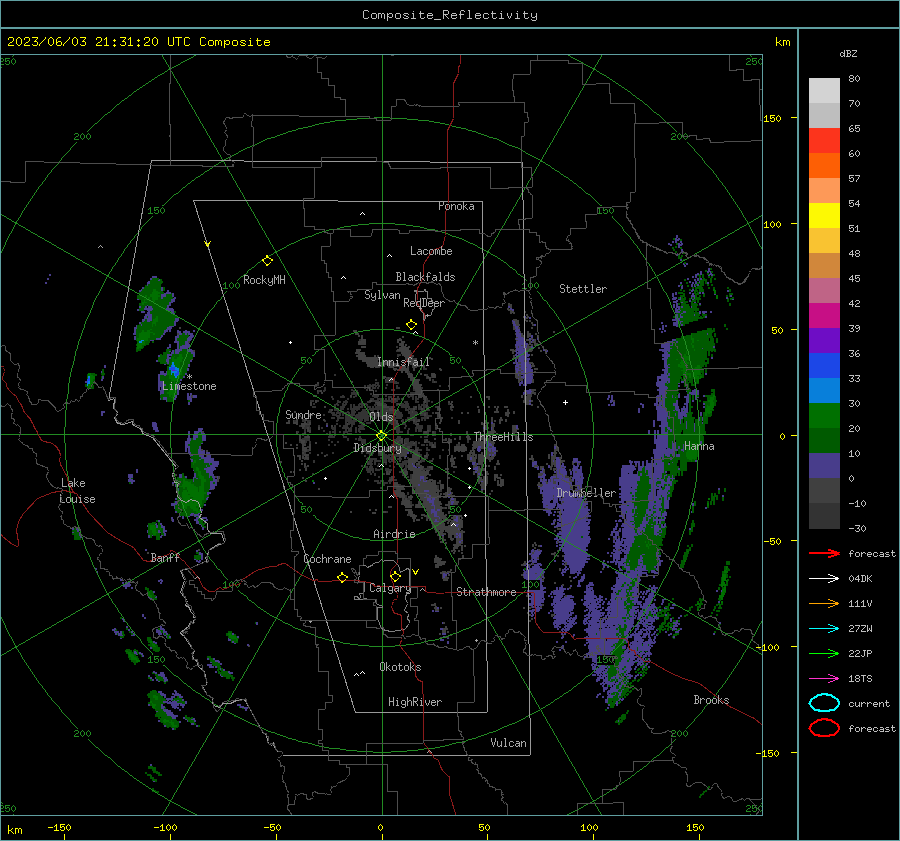Screen dimensions: 900x841
Task: Pick the purple 36-39 dBZ swatch
Action: pos(824,340)
